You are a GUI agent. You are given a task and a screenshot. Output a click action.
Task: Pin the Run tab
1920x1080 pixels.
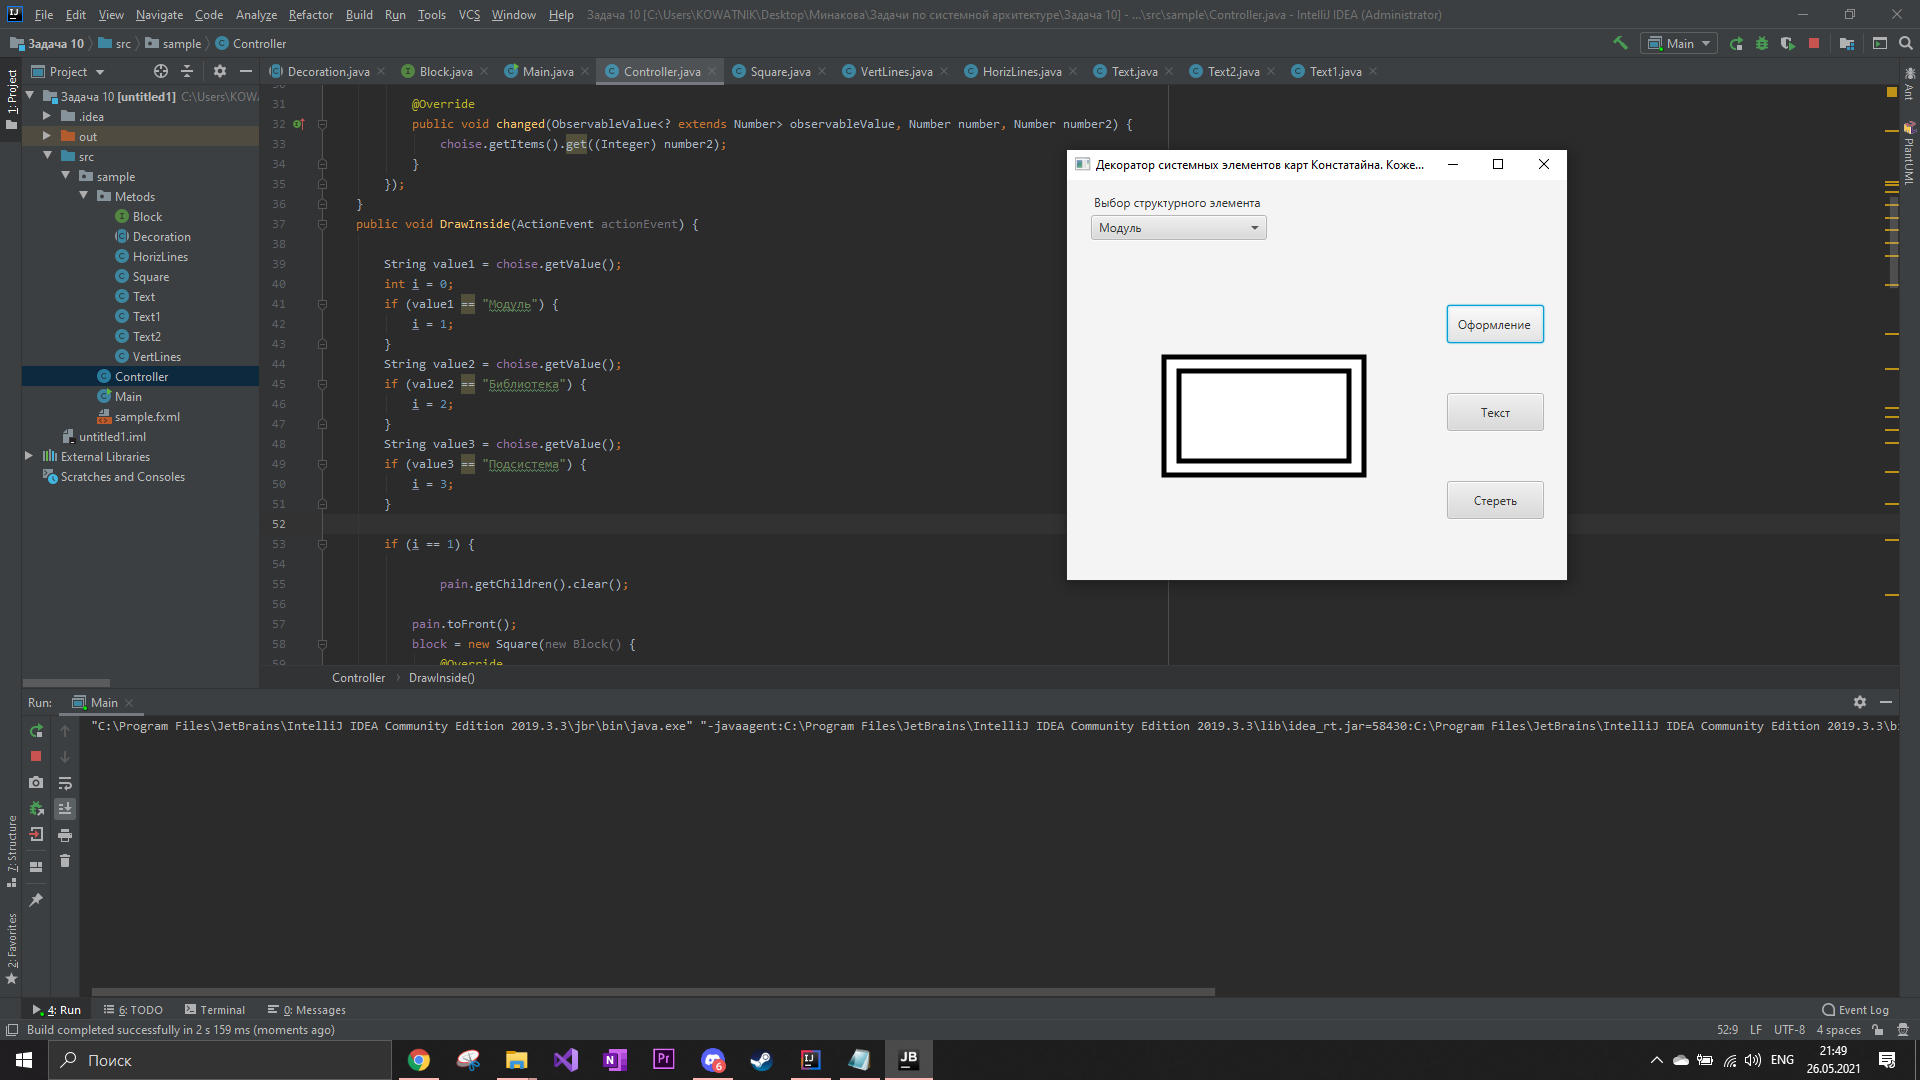tap(37, 899)
